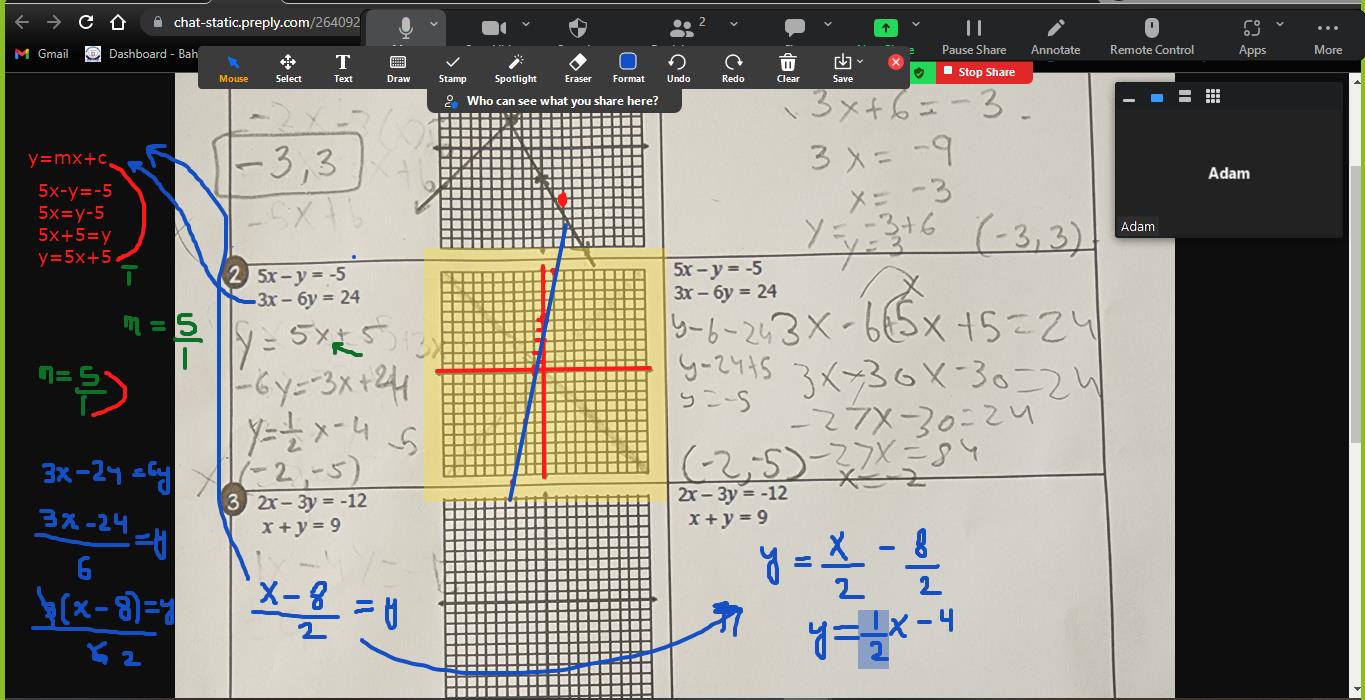1365x700 pixels.
Task: Redo the annotation
Action: tap(733, 67)
